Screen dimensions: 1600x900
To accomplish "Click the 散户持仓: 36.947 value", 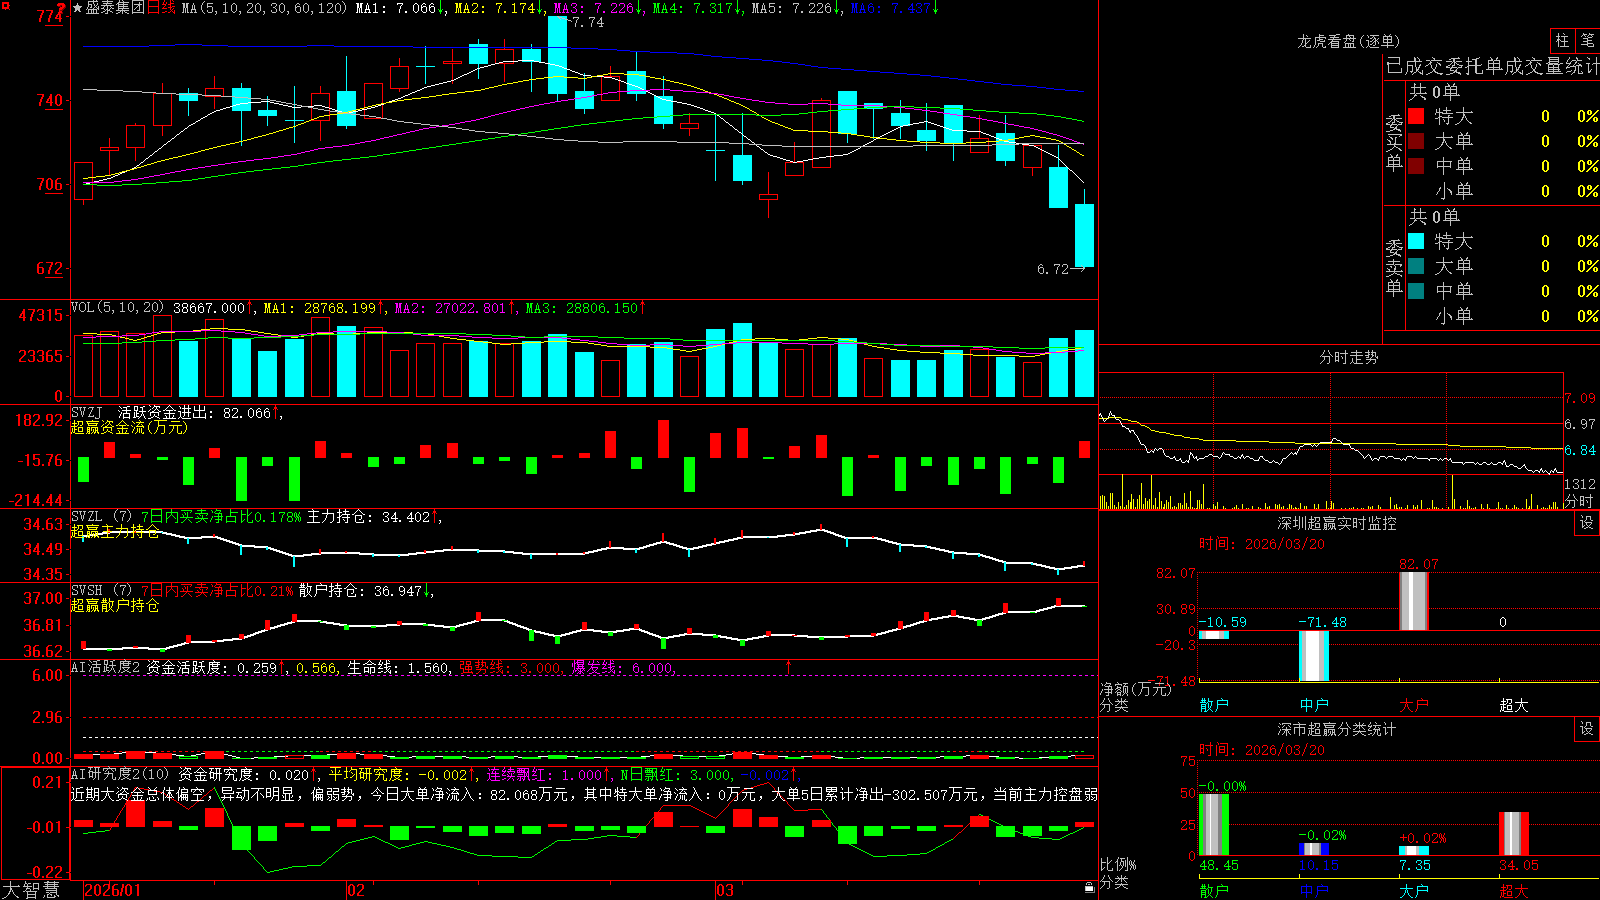I will click(x=361, y=591).
